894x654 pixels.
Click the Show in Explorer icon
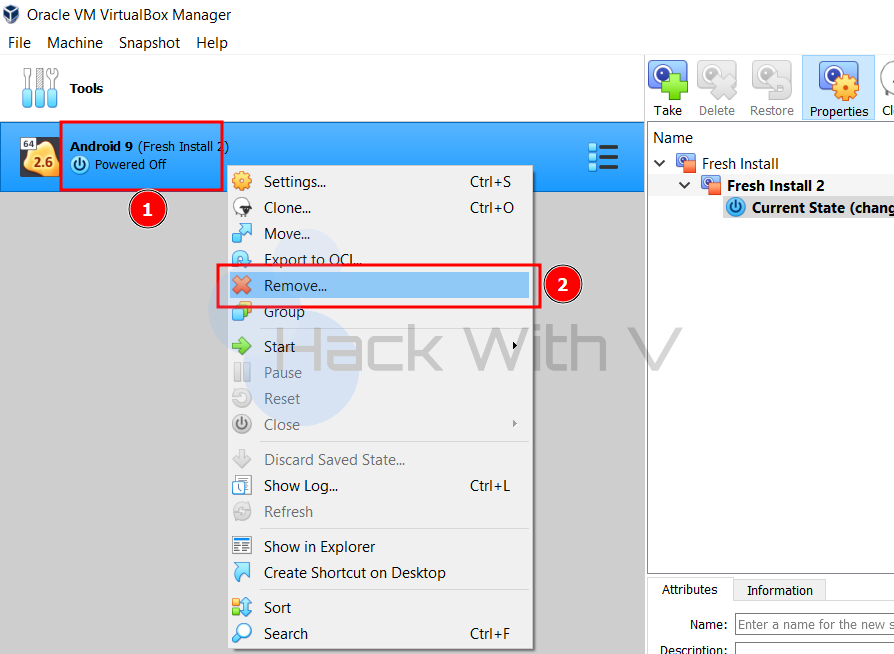[x=242, y=546]
